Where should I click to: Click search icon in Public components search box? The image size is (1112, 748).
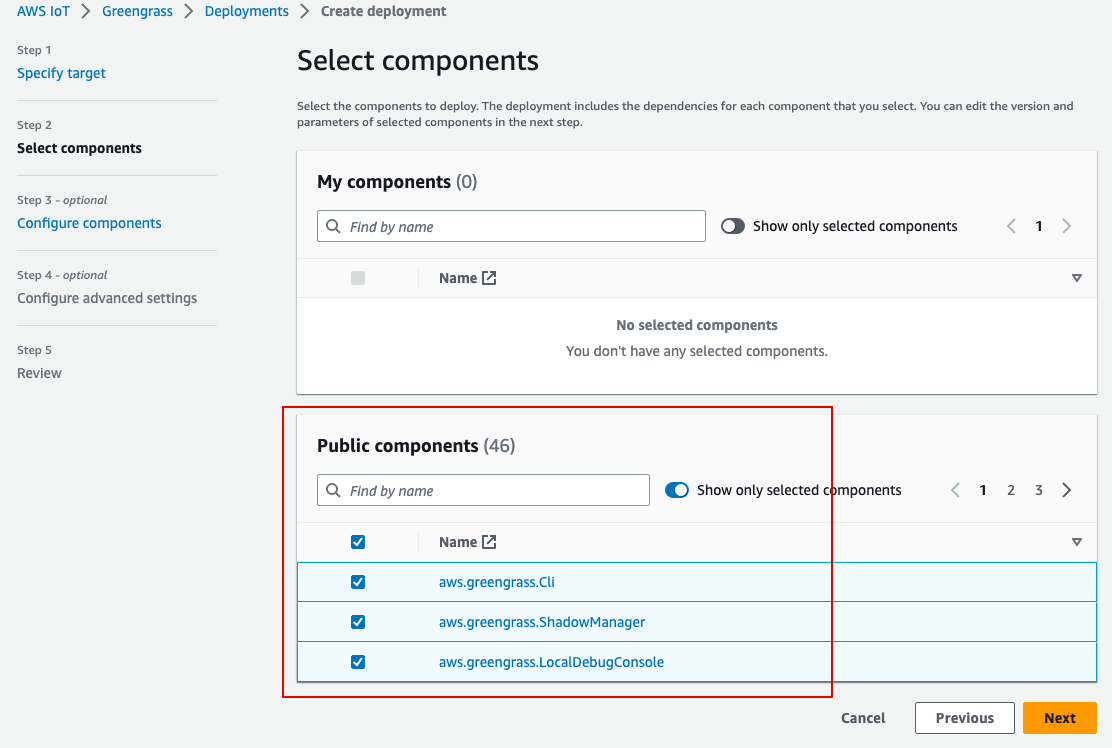(334, 491)
